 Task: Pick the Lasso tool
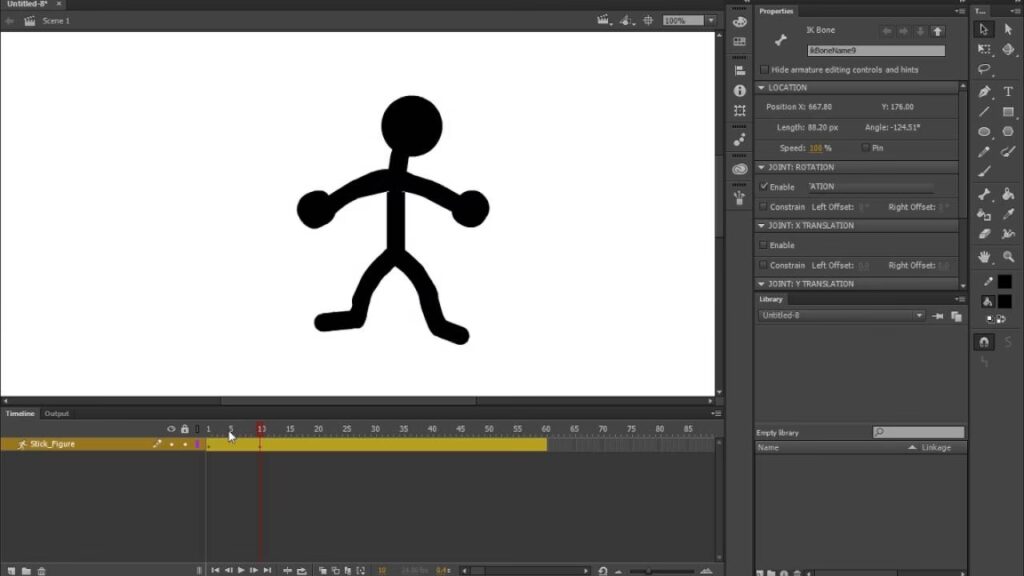[984, 70]
